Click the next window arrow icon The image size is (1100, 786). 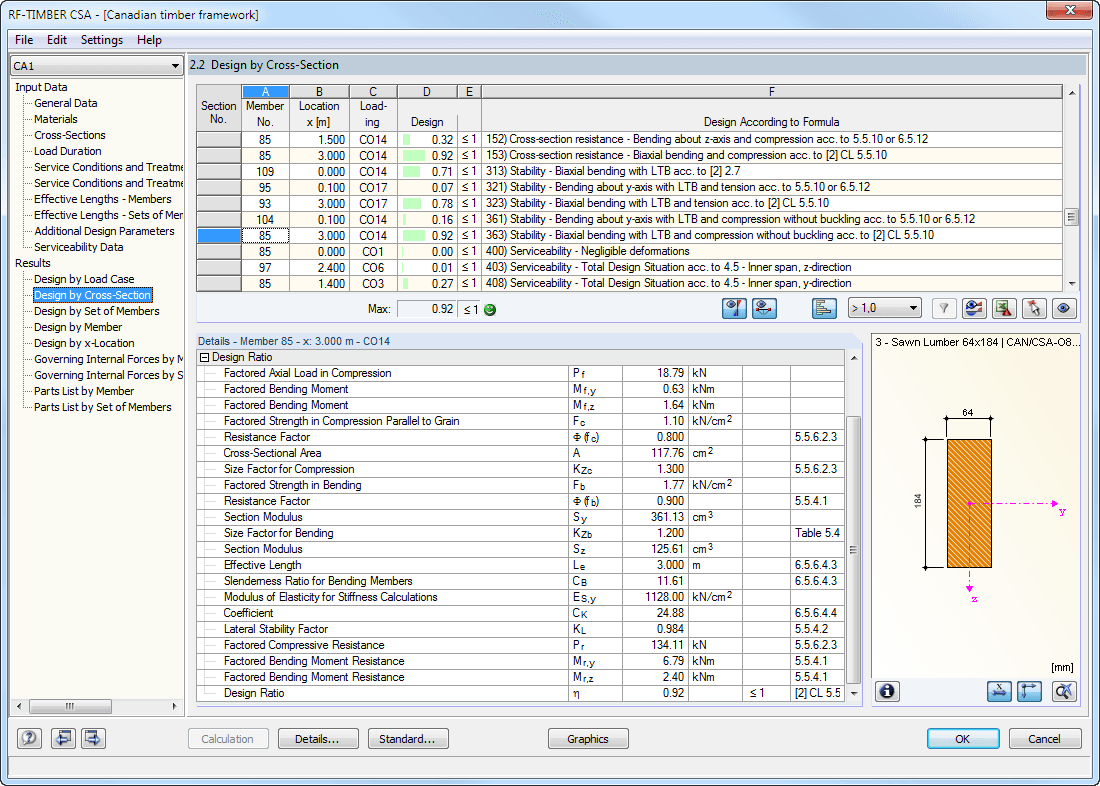point(93,738)
